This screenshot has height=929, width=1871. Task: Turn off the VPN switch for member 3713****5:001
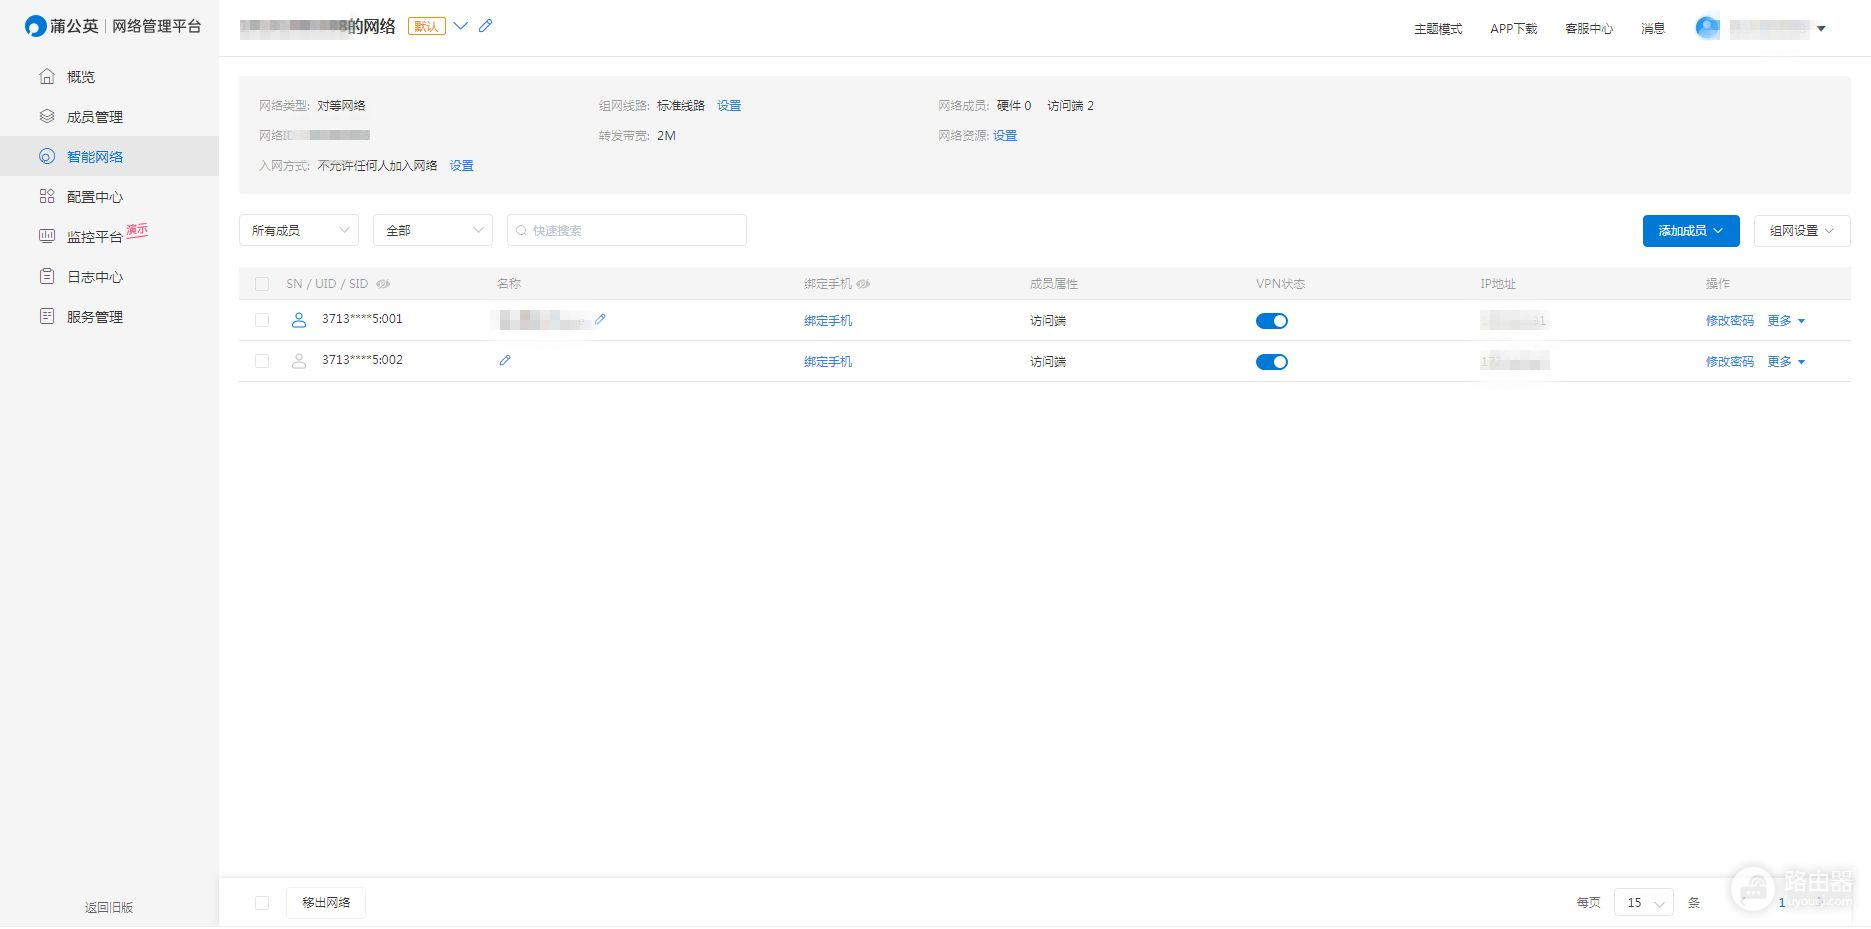(1271, 321)
